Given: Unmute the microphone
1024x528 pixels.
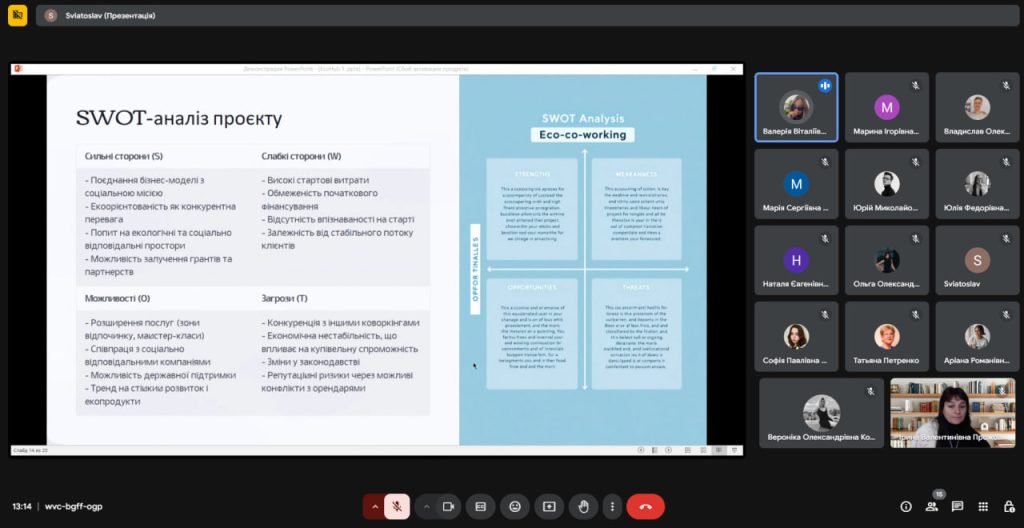Looking at the screenshot, I should (x=397, y=506).
